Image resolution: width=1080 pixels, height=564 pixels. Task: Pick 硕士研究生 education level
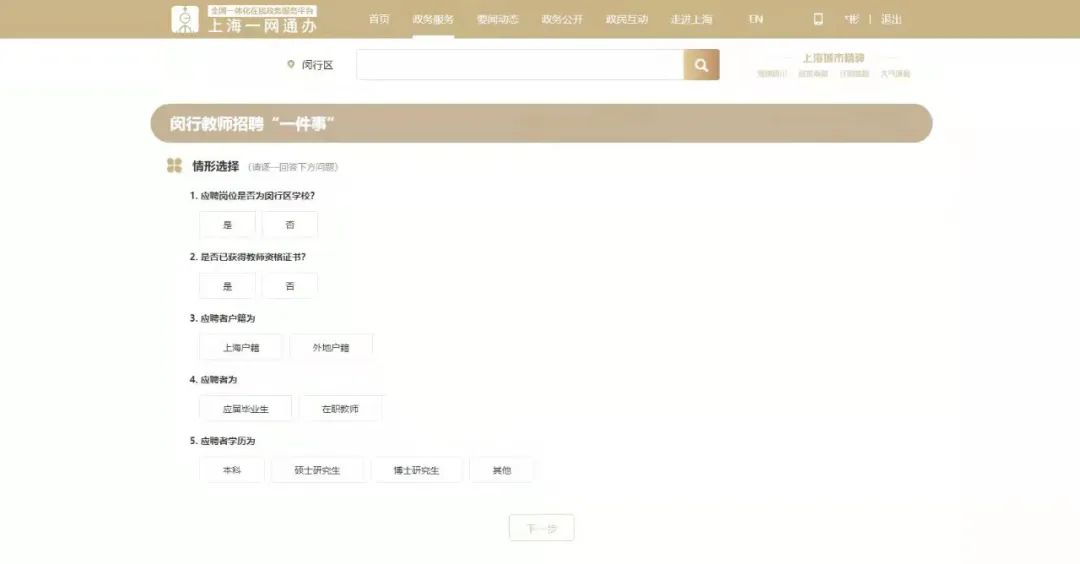[x=317, y=470]
